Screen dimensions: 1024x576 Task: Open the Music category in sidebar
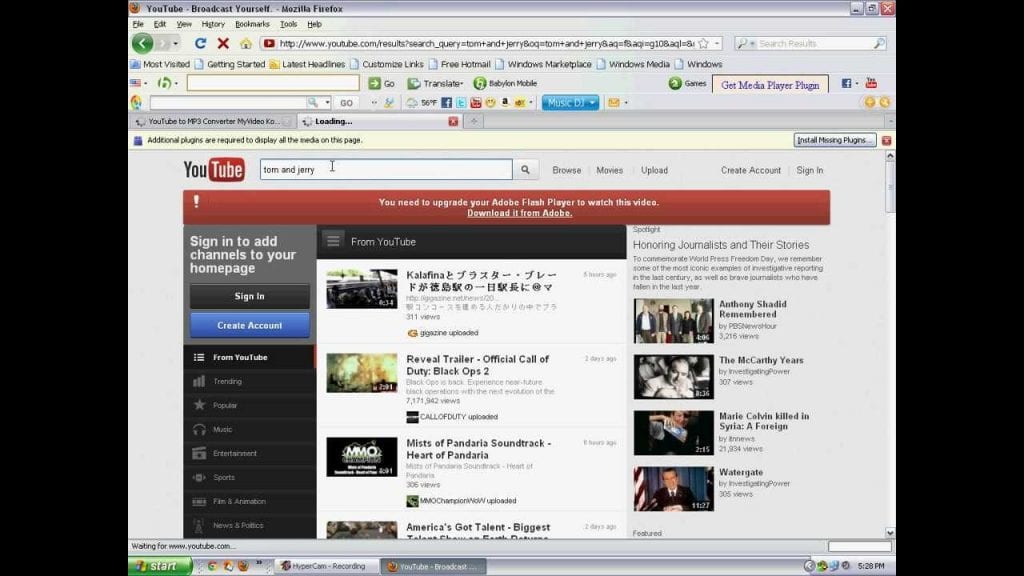click(222, 429)
